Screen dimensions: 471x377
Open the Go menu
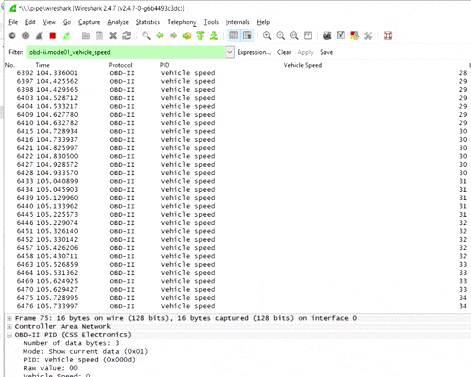(x=67, y=22)
